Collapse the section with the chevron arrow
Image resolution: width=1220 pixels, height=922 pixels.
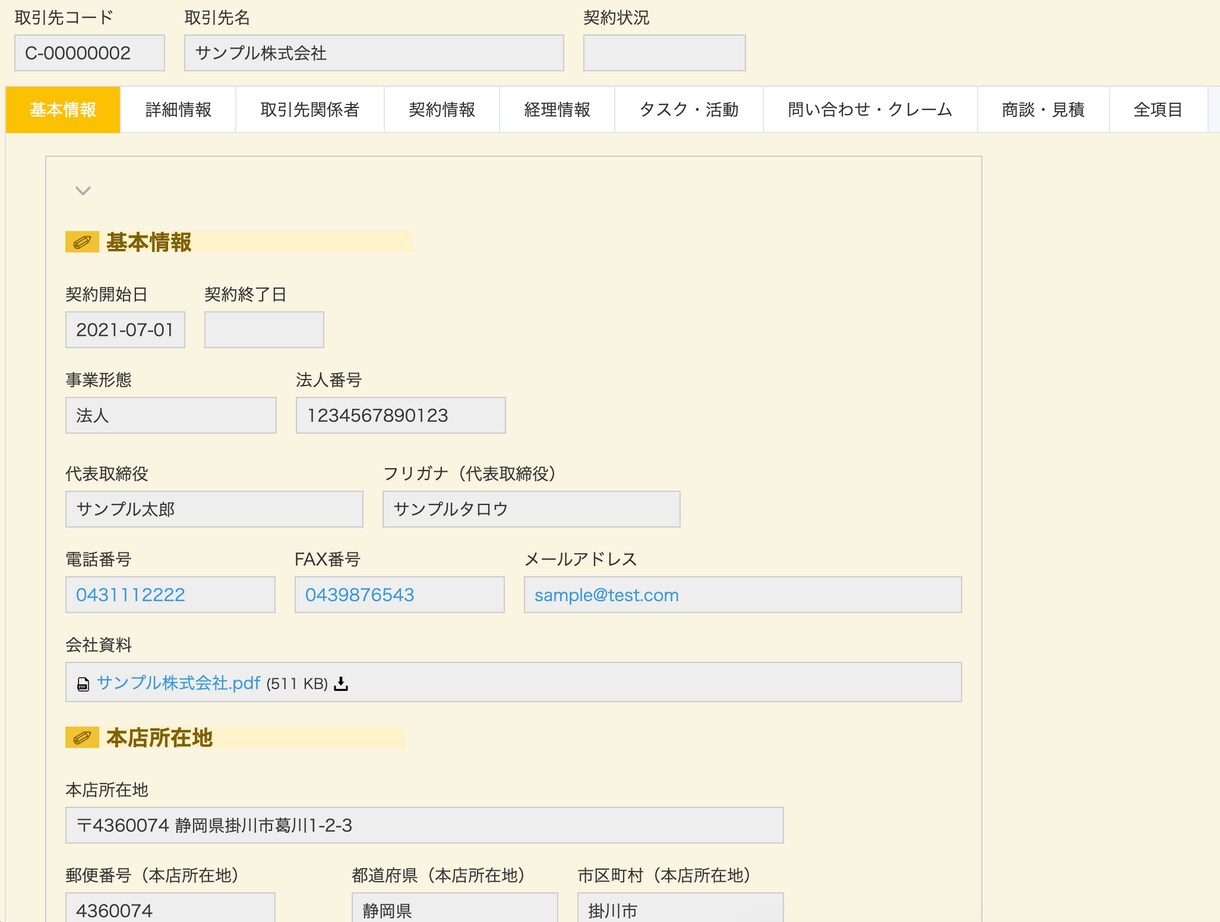83,191
